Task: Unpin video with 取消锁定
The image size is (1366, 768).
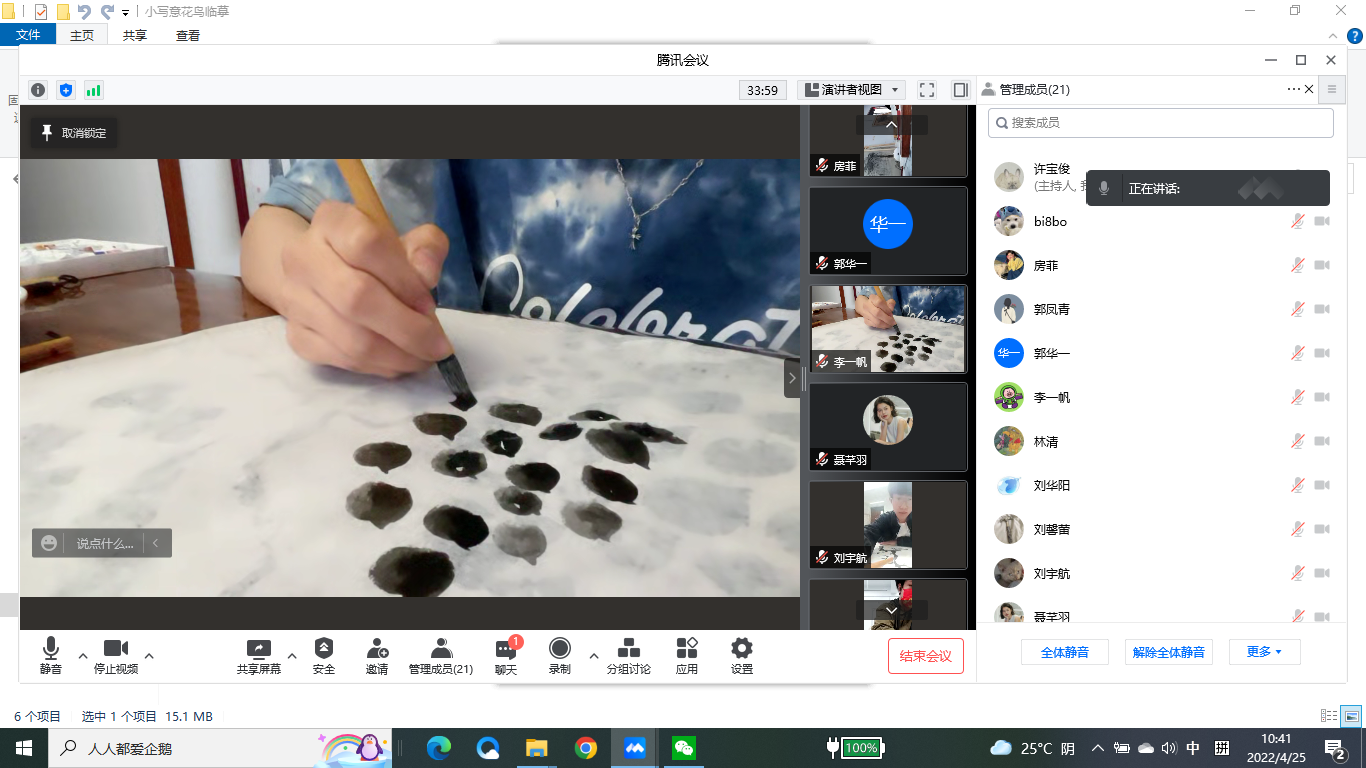Action: (x=74, y=133)
